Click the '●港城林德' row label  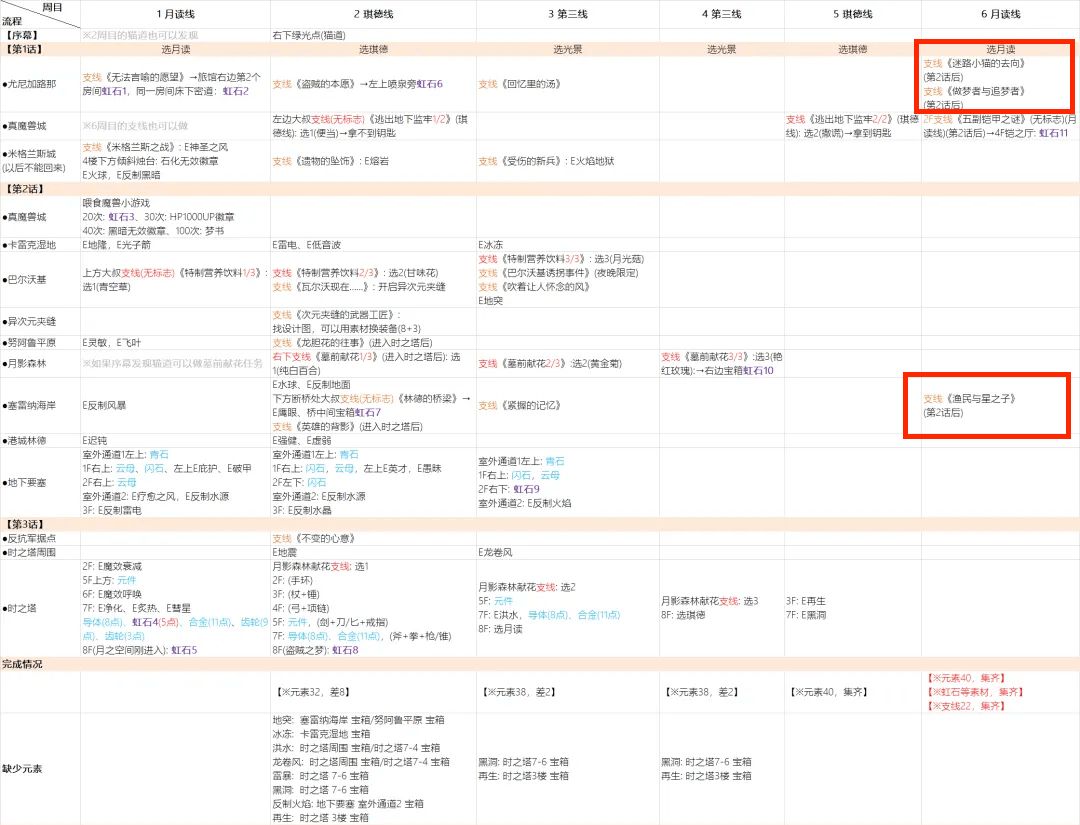24,440
